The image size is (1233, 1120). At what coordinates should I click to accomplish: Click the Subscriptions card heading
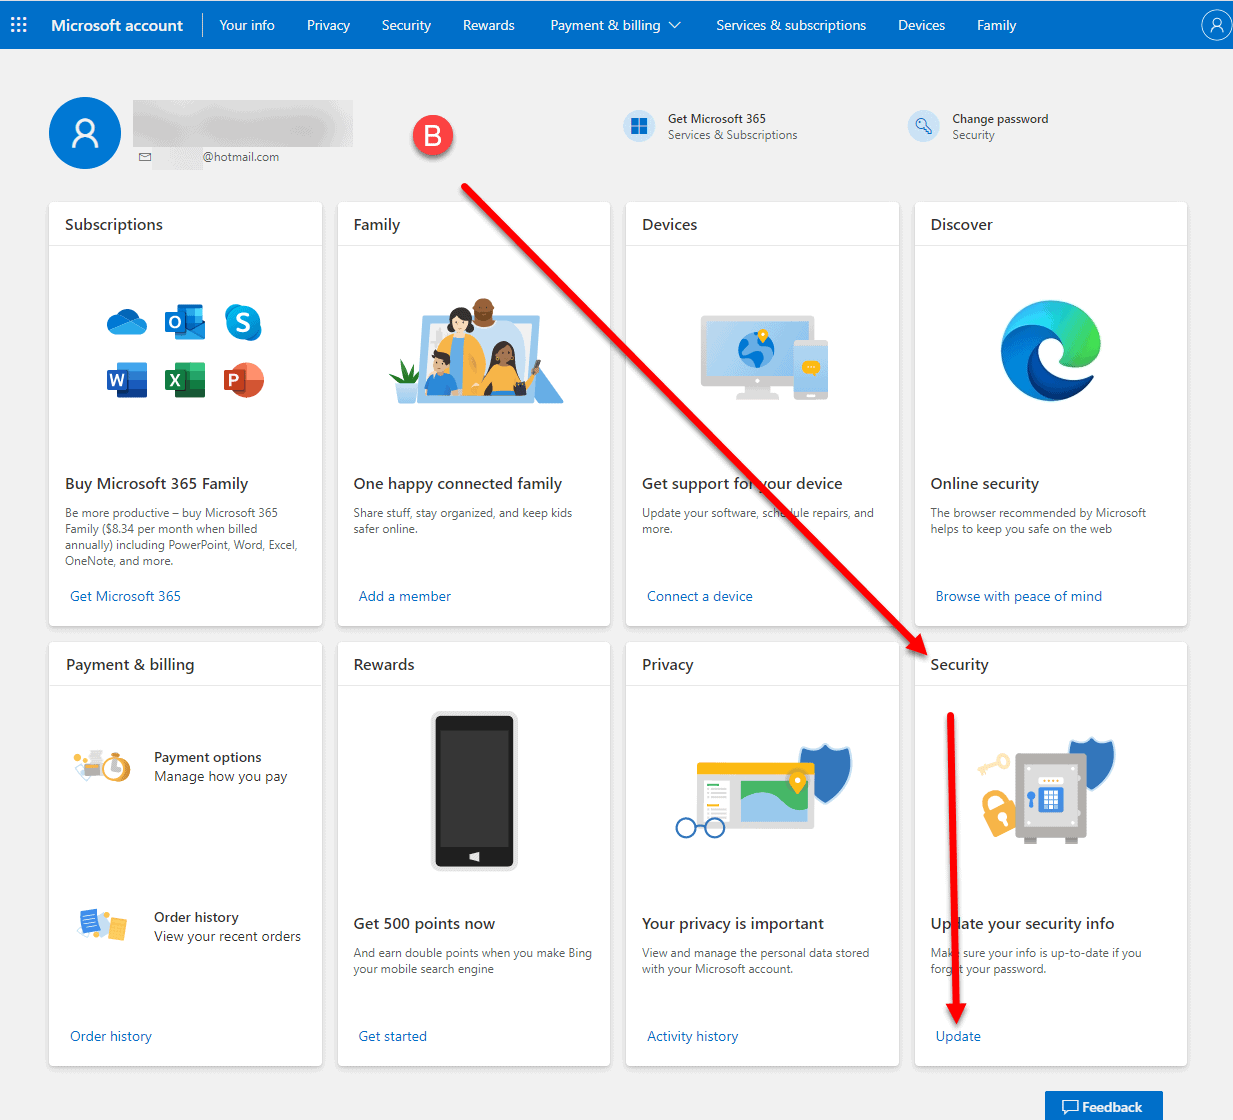pyautogui.click(x=114, y=224)
